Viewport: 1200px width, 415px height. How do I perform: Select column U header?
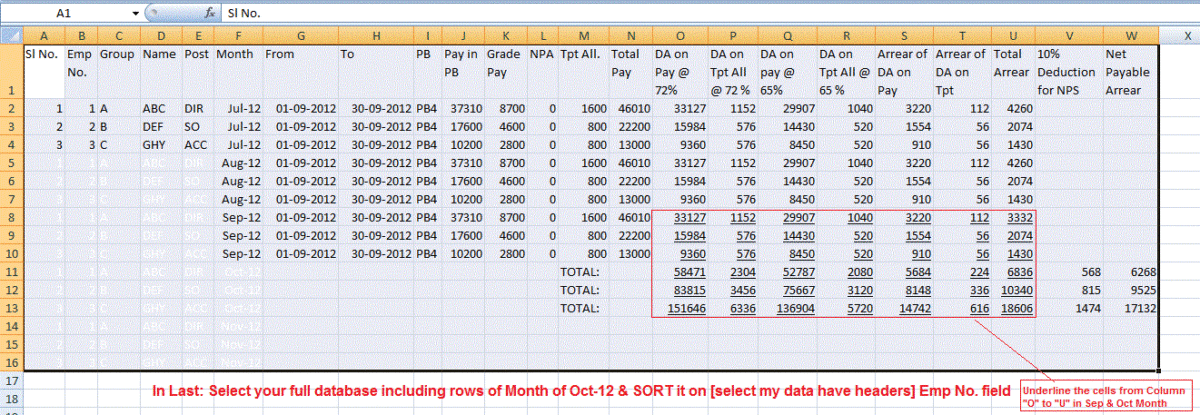click(x=1013, y=35)
